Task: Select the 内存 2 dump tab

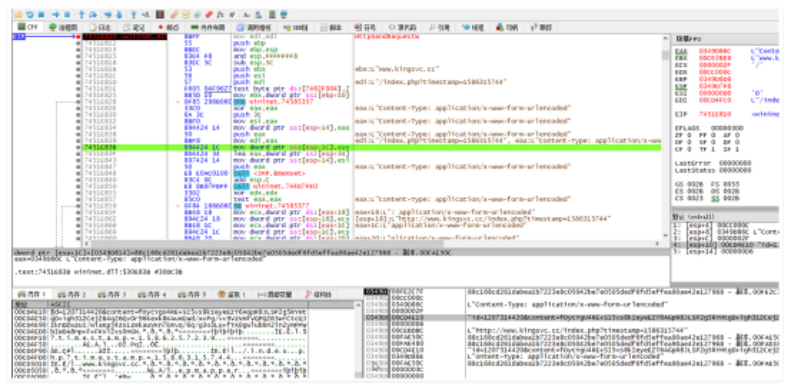Action: pyautogui.click(x=71, y=294)
